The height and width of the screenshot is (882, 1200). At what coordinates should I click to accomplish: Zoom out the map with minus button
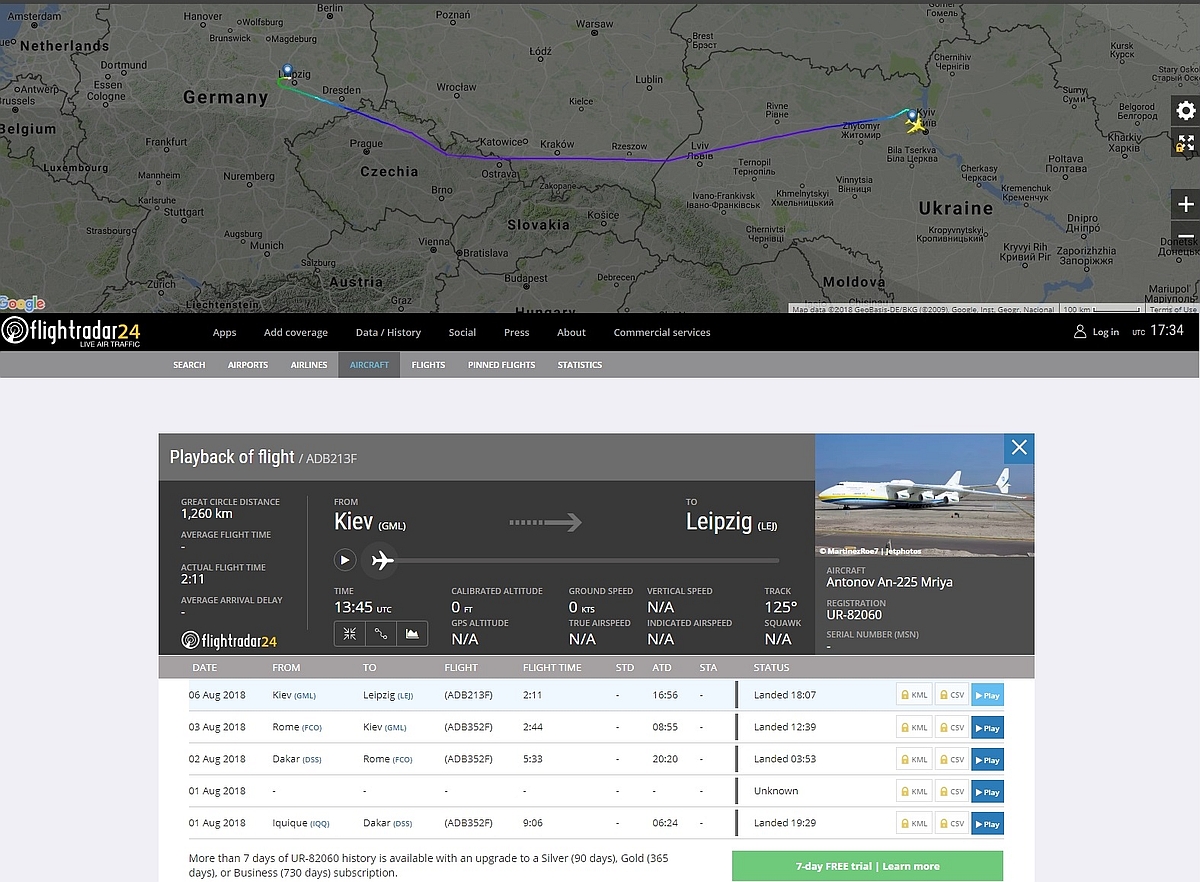point(1186,237)
